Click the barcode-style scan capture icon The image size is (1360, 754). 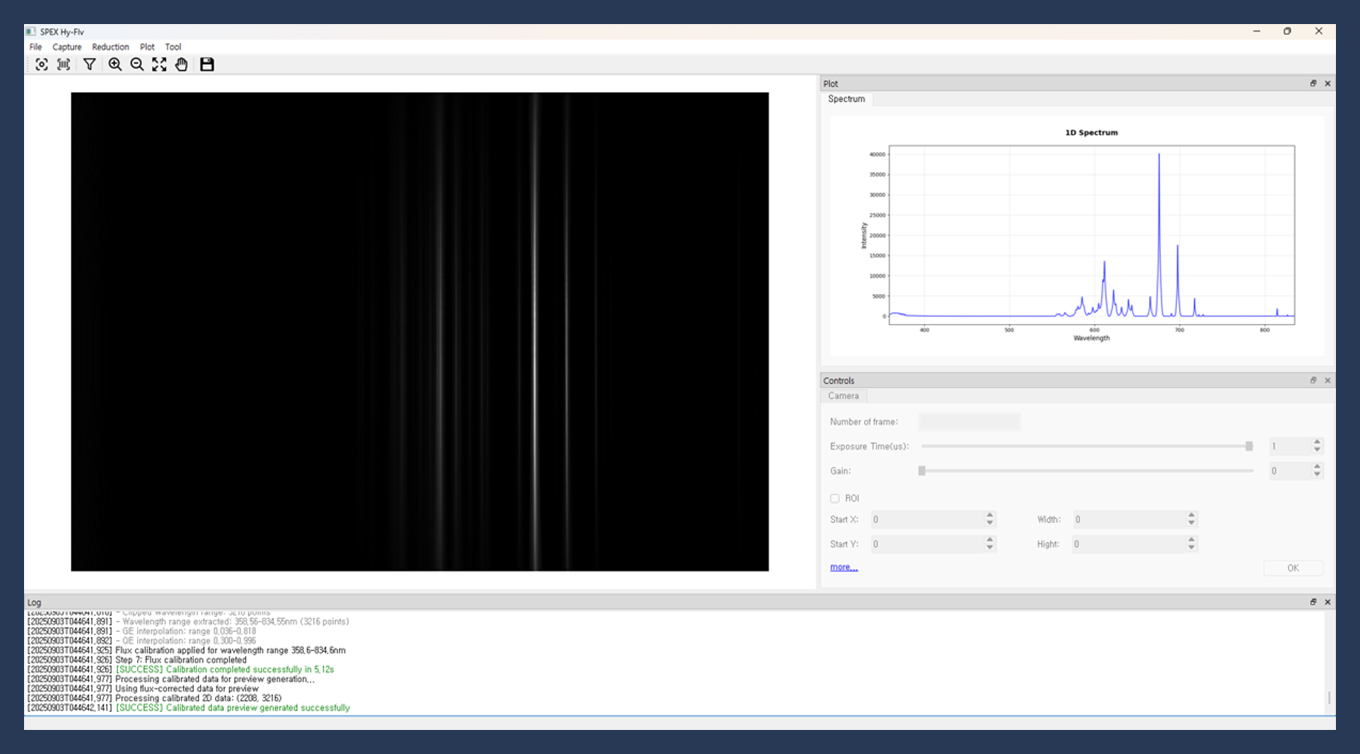click(63, 64)
